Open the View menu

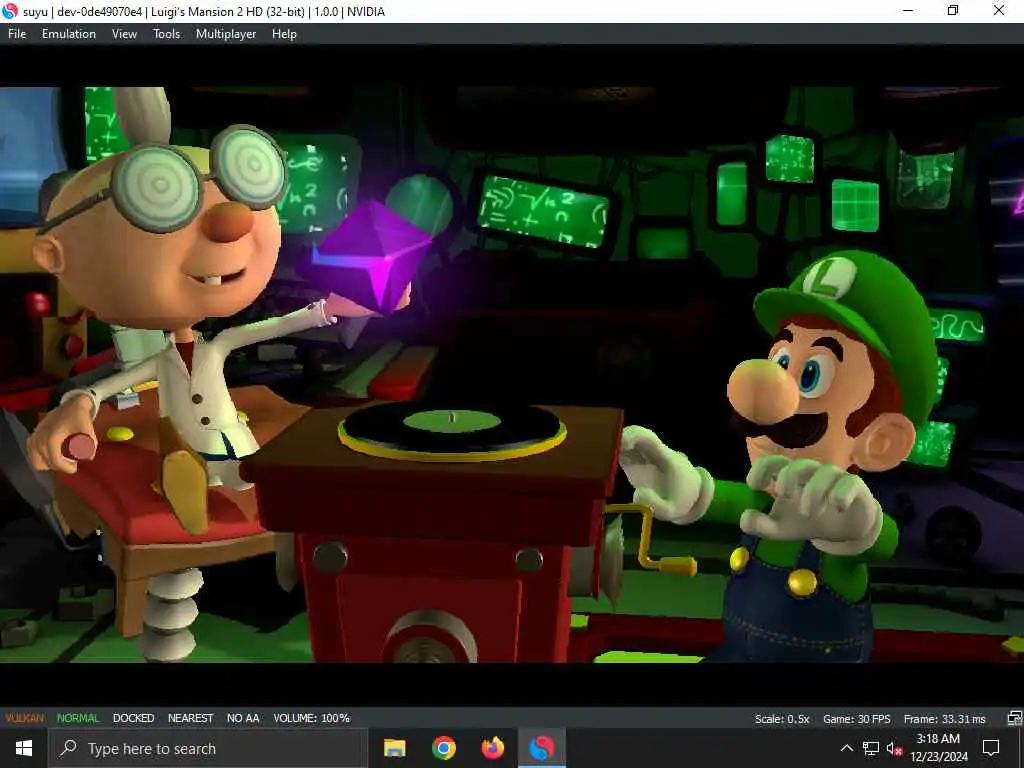124,34
